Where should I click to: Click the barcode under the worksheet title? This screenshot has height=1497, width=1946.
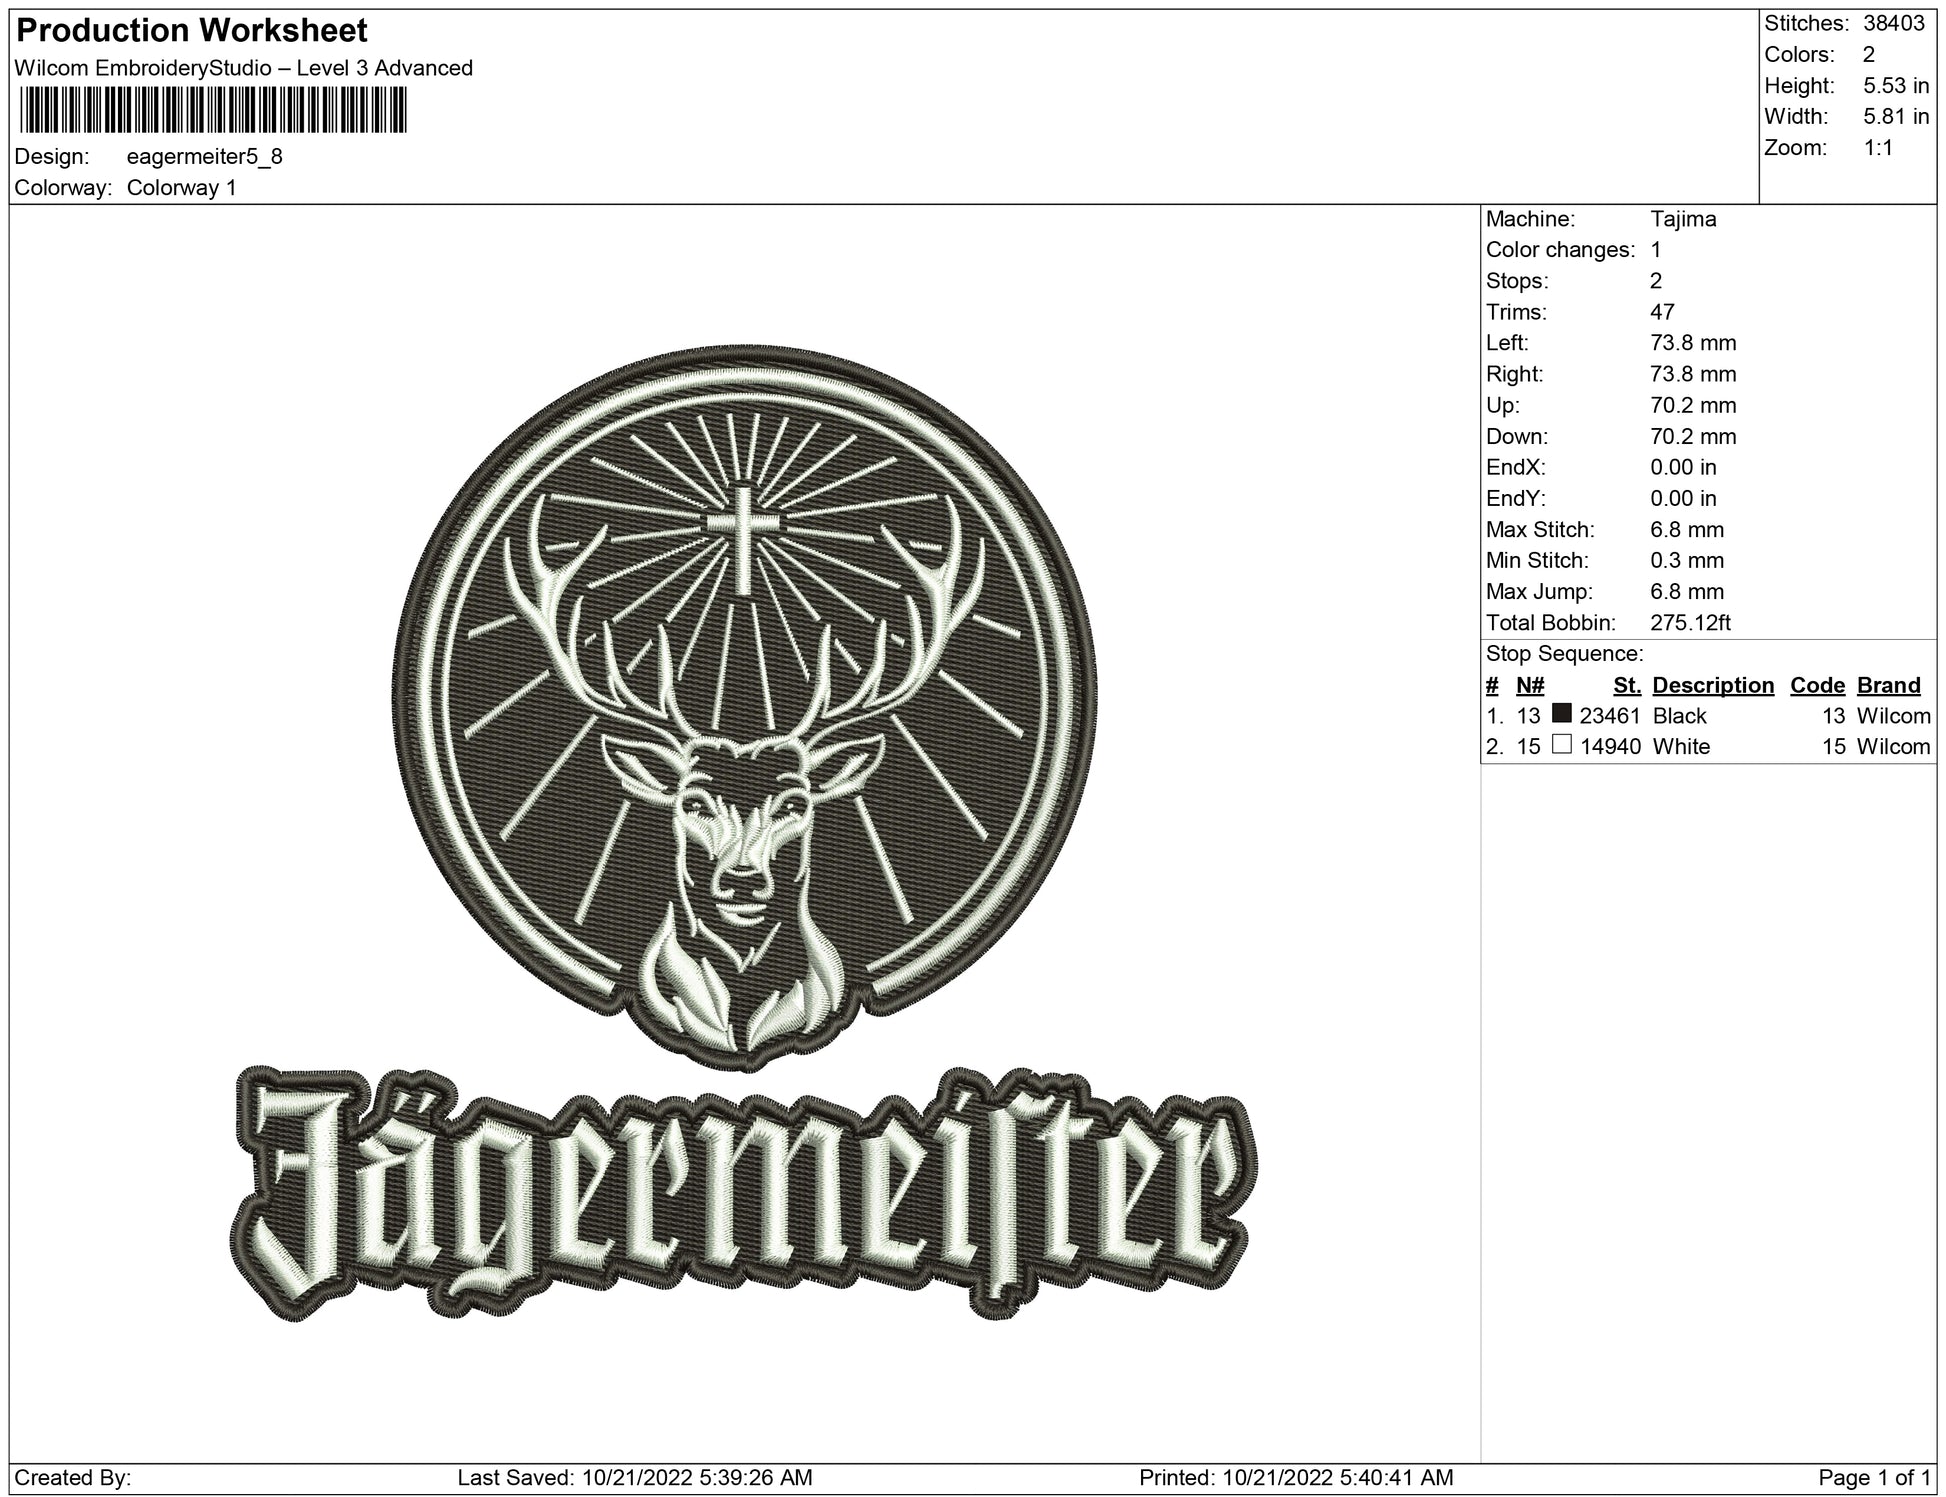[x=212, y=110]
